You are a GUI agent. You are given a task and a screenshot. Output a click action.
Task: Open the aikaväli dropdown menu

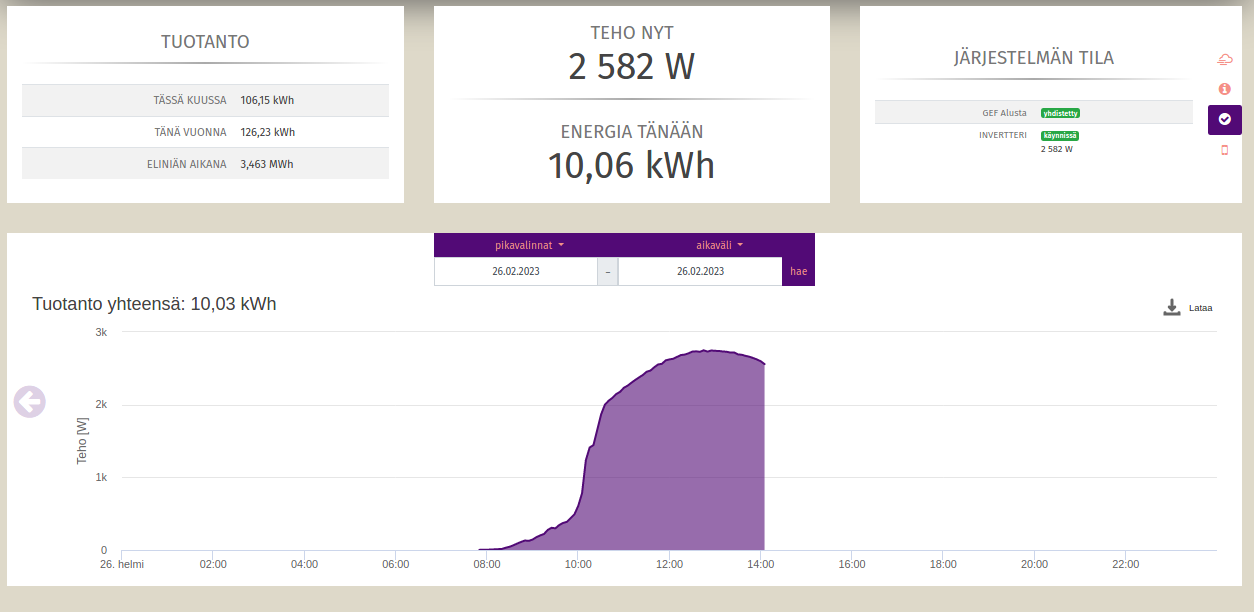tap(719, 245)
